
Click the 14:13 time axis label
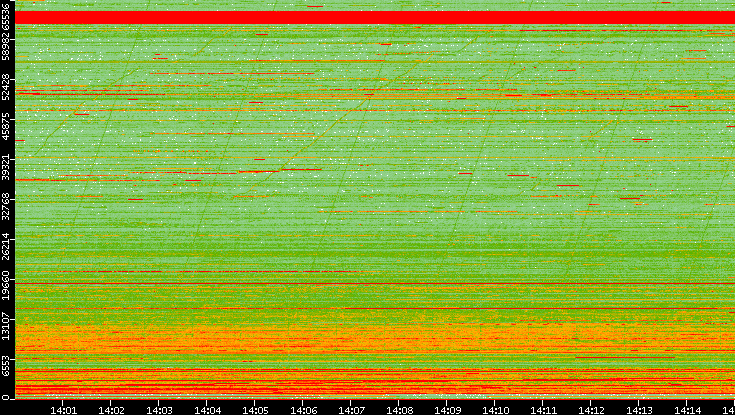[x=638, y=410]
